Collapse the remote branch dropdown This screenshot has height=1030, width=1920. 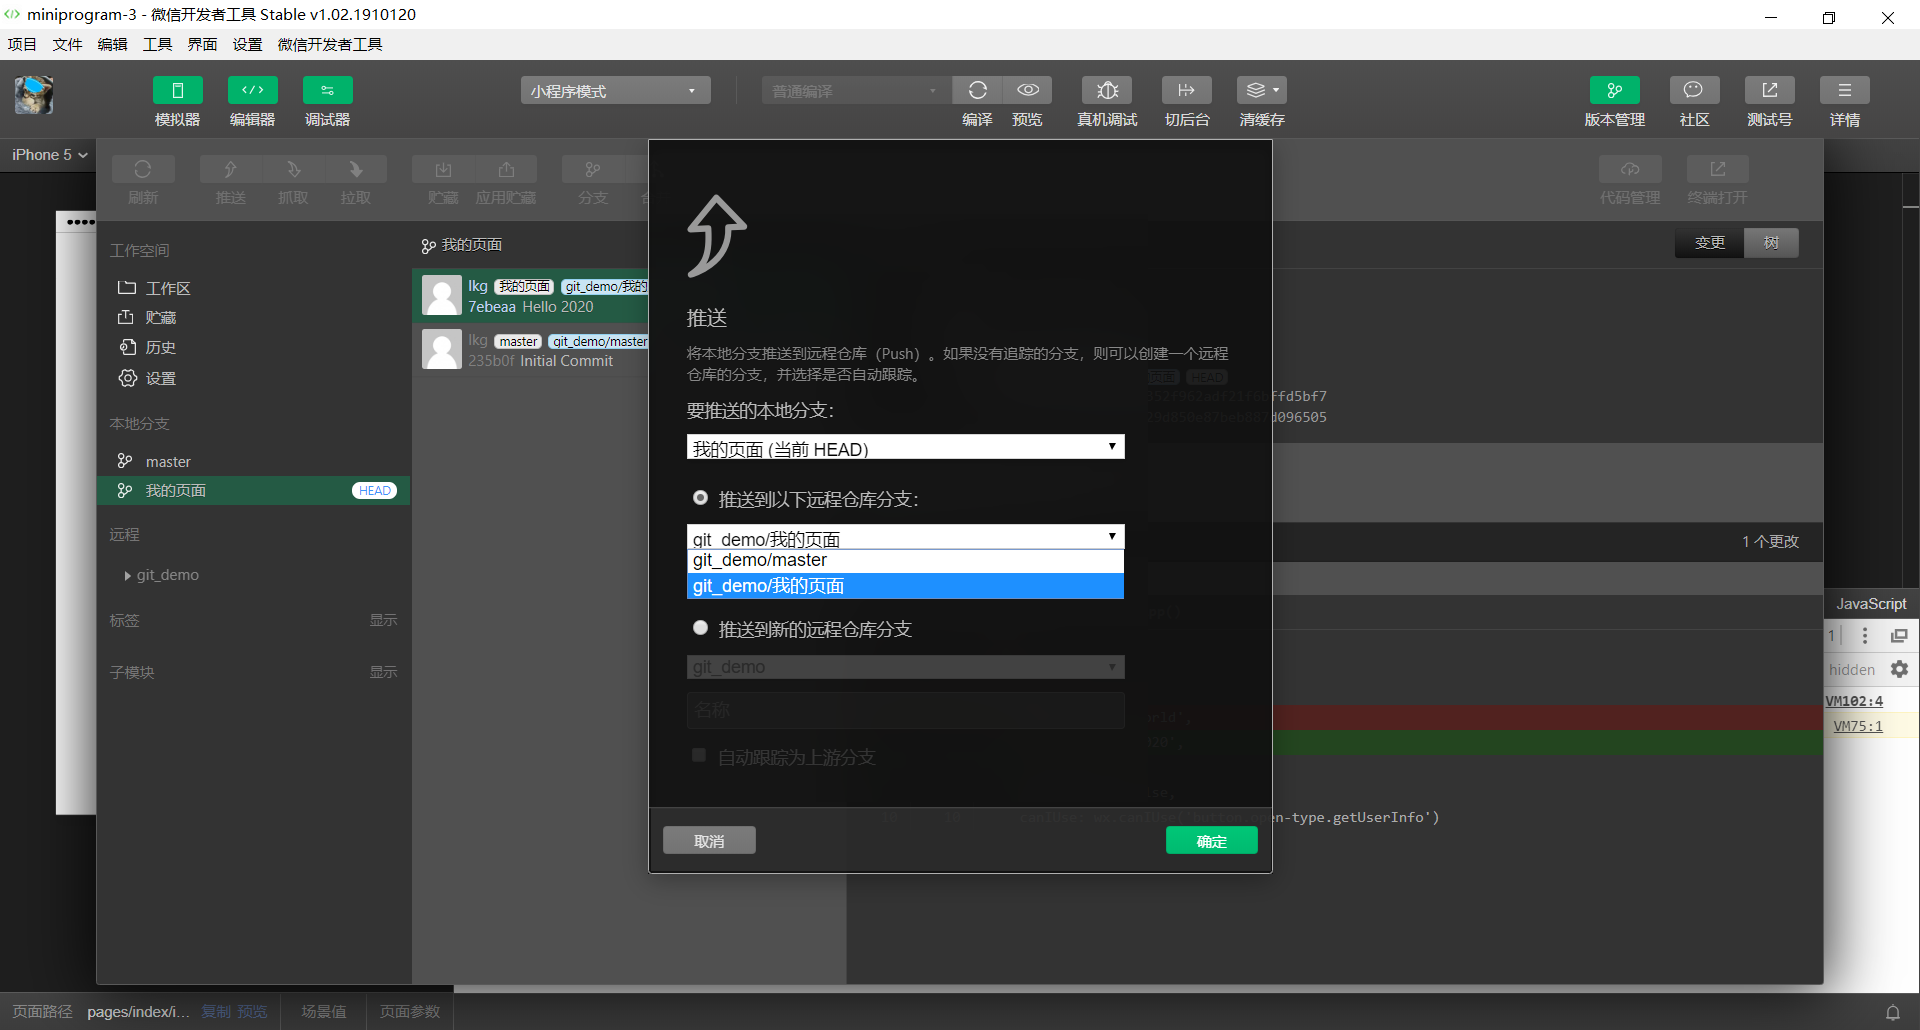coord(906,537)
